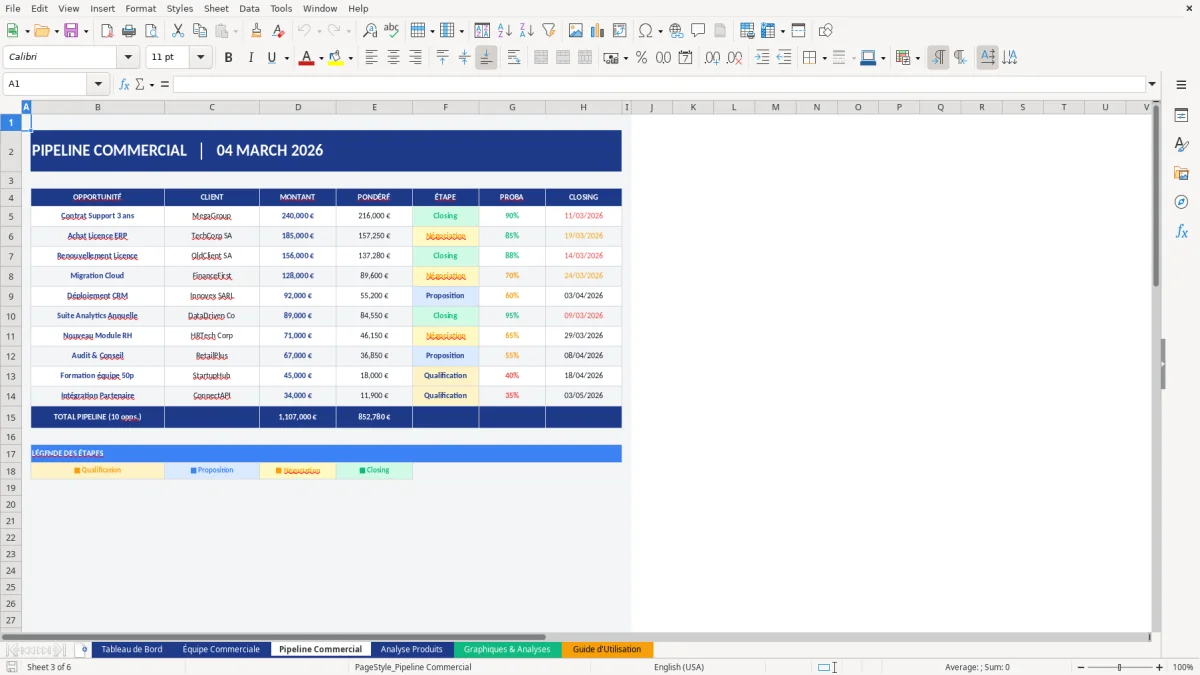Open background color dropdown arrow
The height and width of the screenshot is (675, 1200).
coord(350,58)
